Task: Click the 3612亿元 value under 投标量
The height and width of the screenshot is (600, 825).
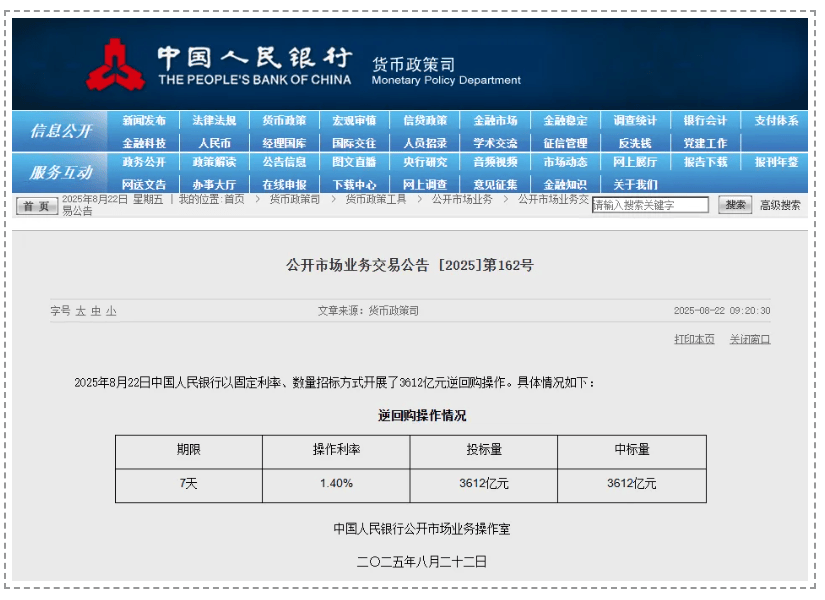Action: 484,483
